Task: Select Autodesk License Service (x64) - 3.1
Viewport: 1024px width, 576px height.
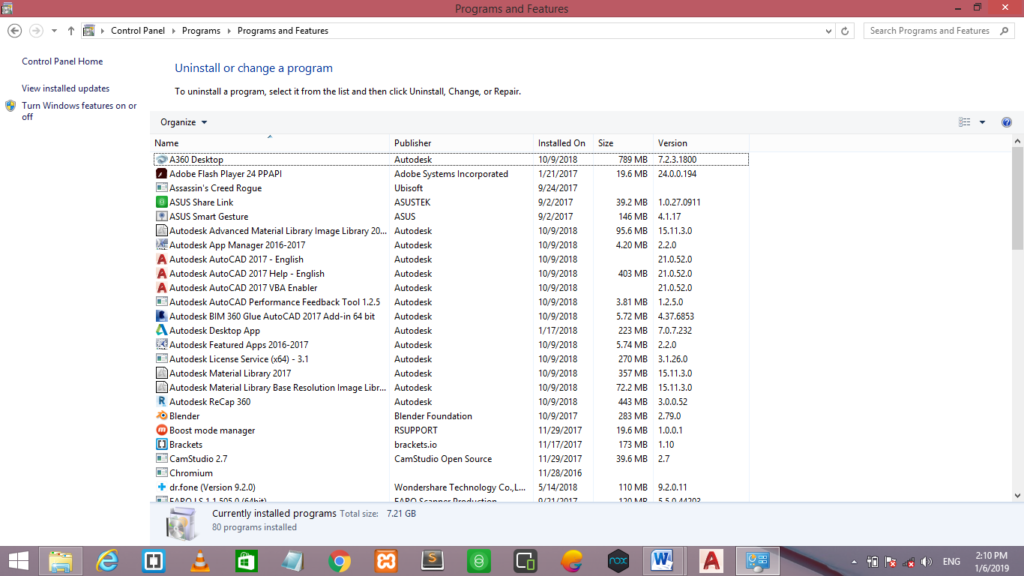Action: (451, 359)
